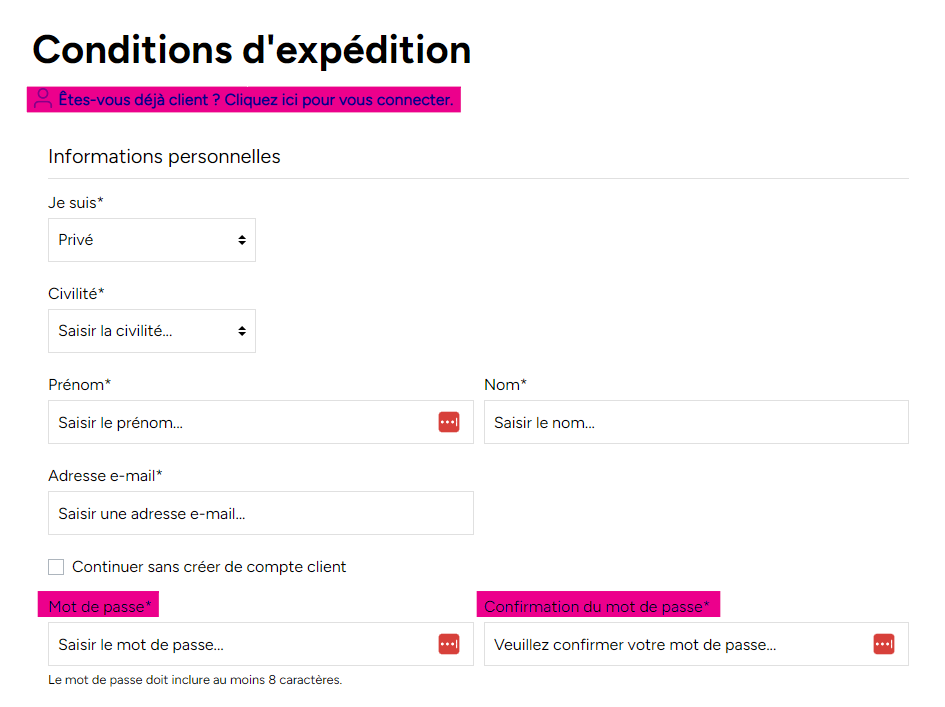Image resolution: width=945 pixels, height=707 pixels.
Task: Click into the Prénom input field
Action: click(261, 422)
